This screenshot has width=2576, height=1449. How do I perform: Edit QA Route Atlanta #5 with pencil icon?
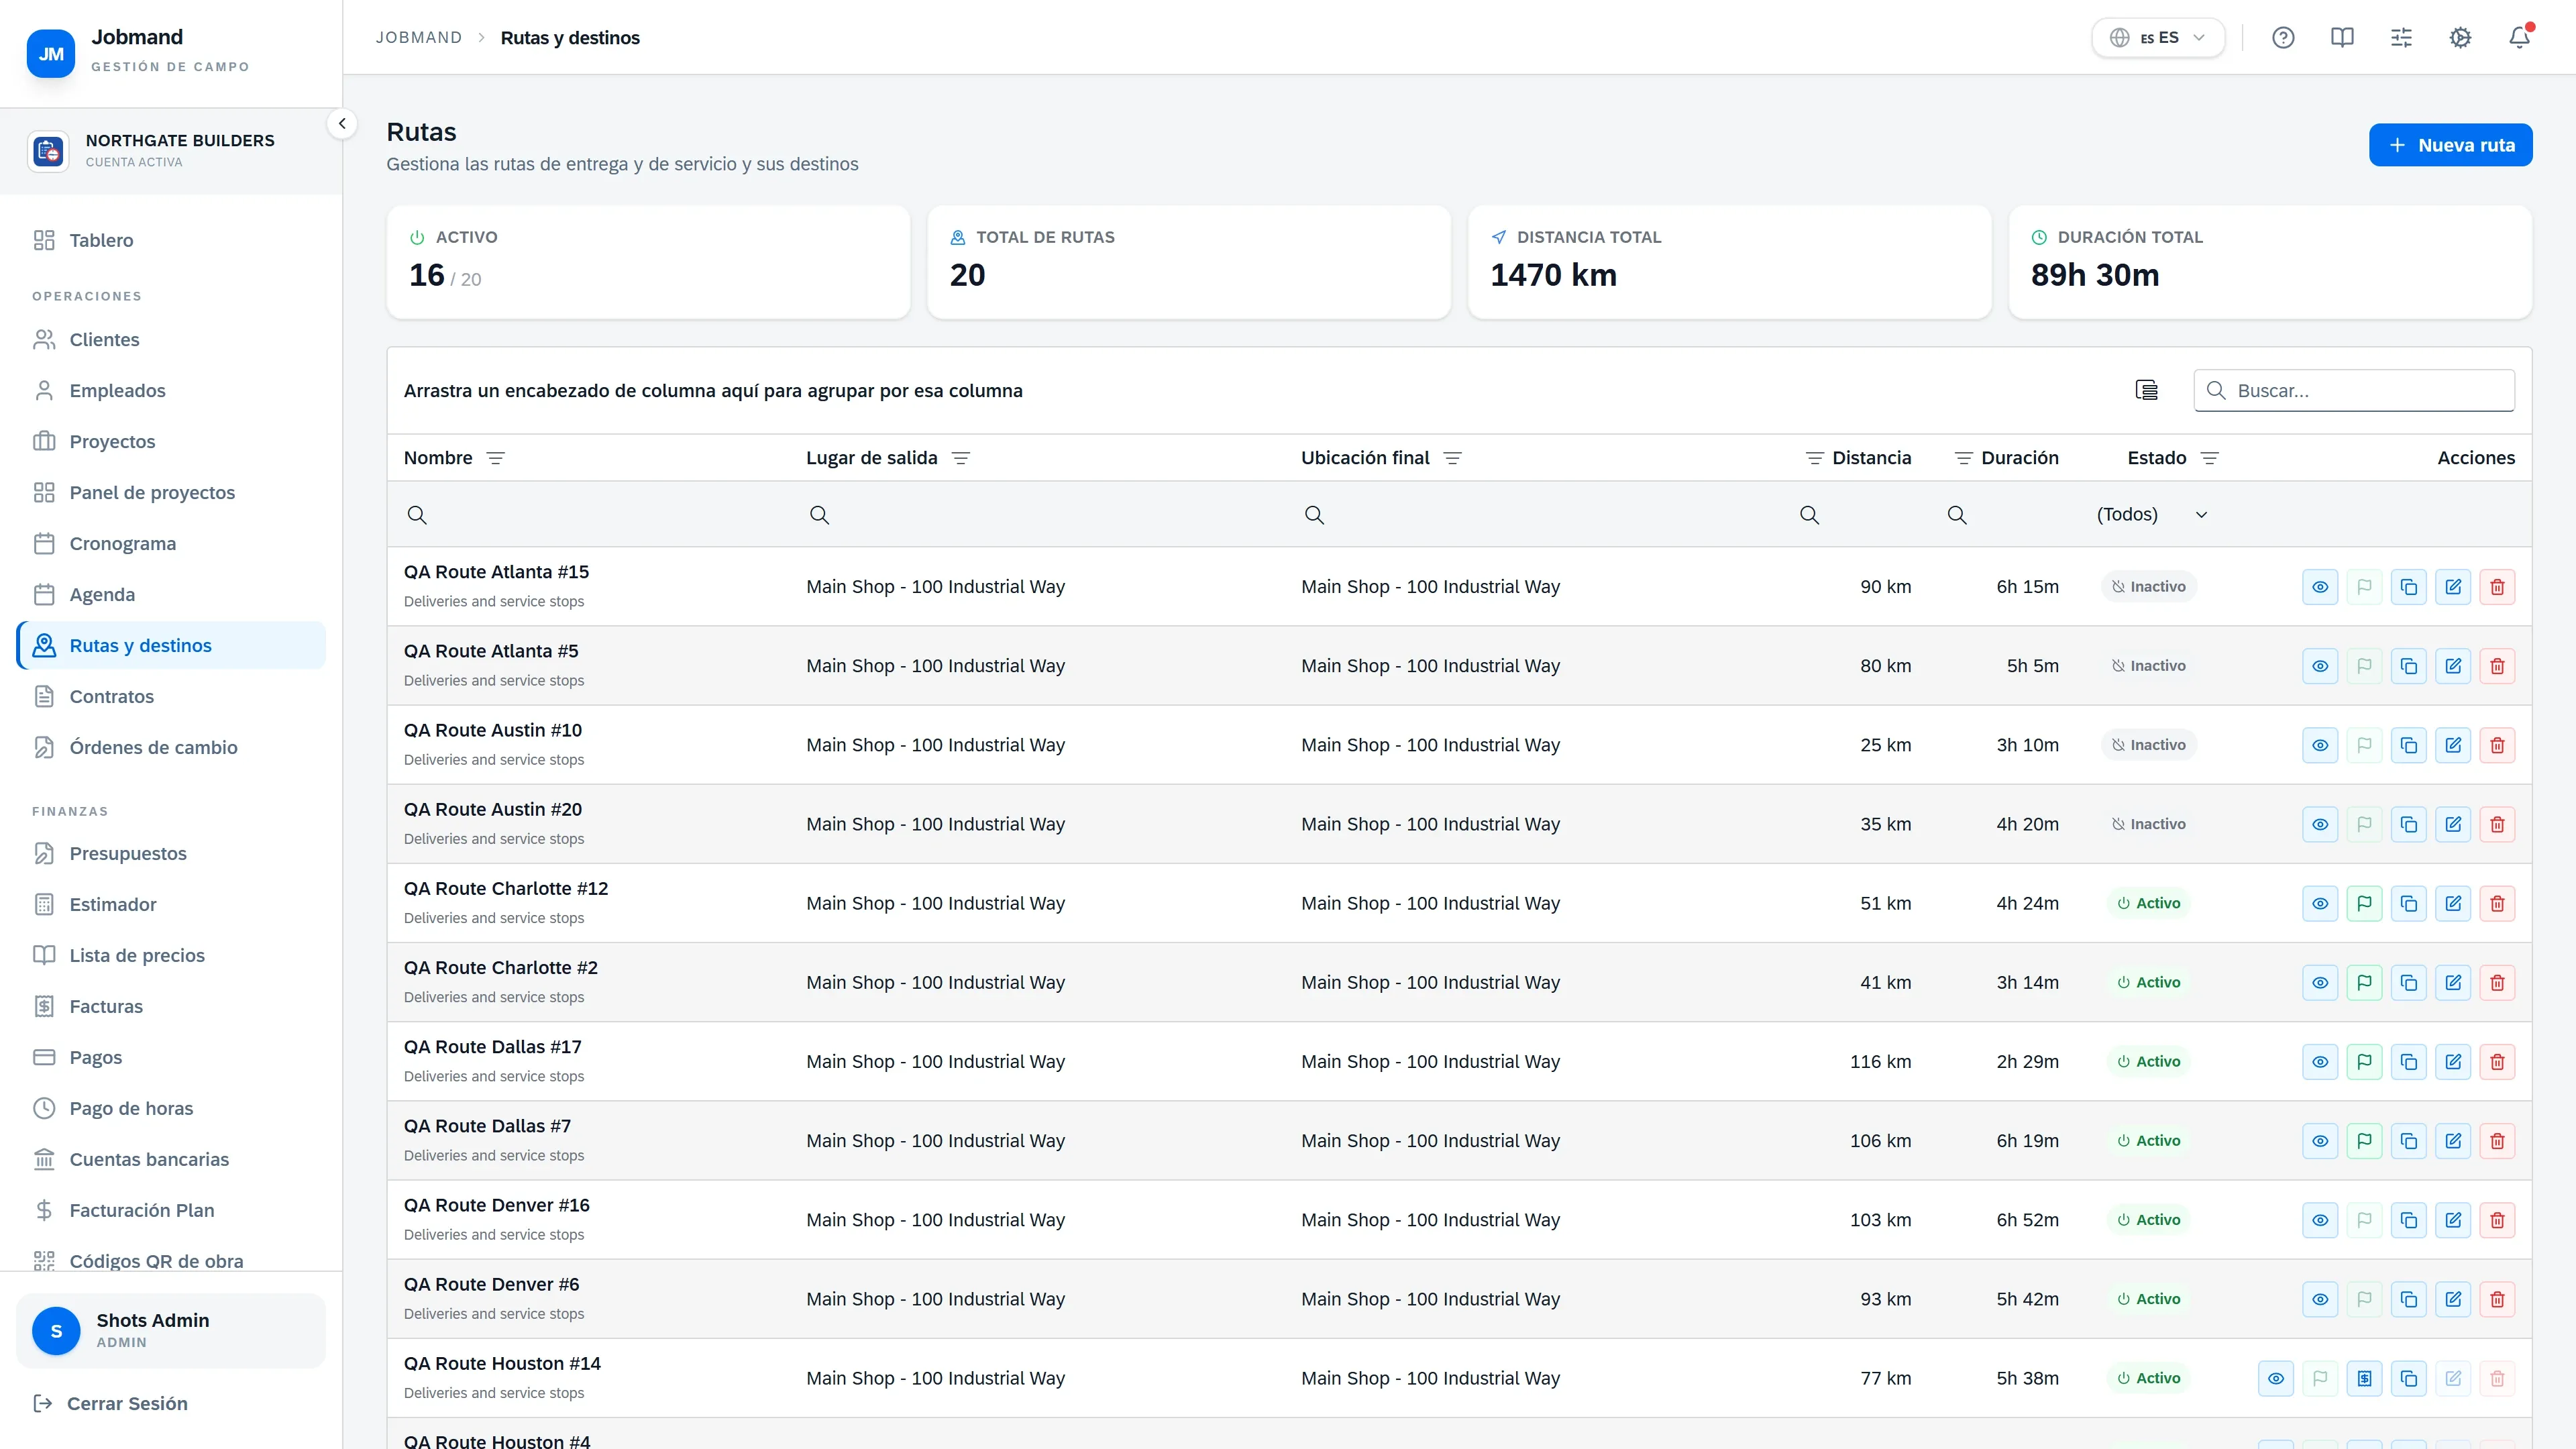[x=2453, y=666]
